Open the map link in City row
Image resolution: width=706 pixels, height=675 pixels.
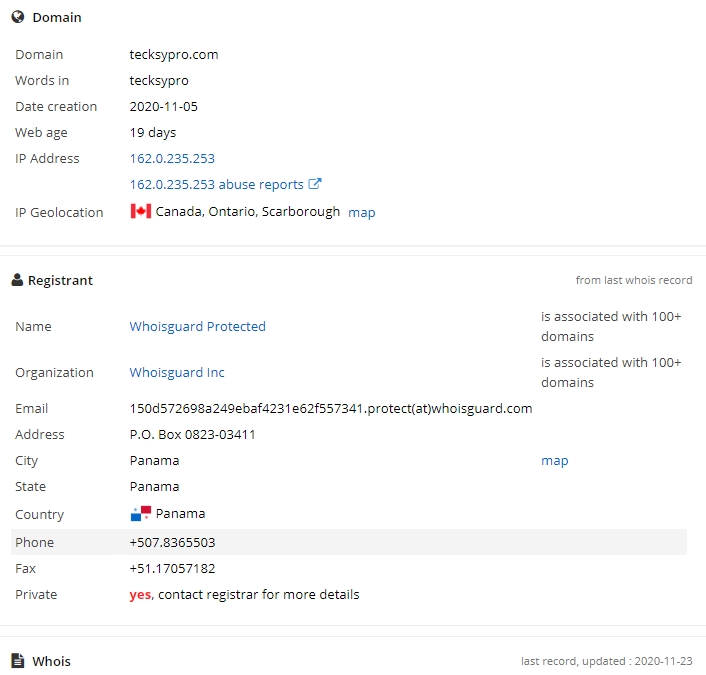coord(555,461)
